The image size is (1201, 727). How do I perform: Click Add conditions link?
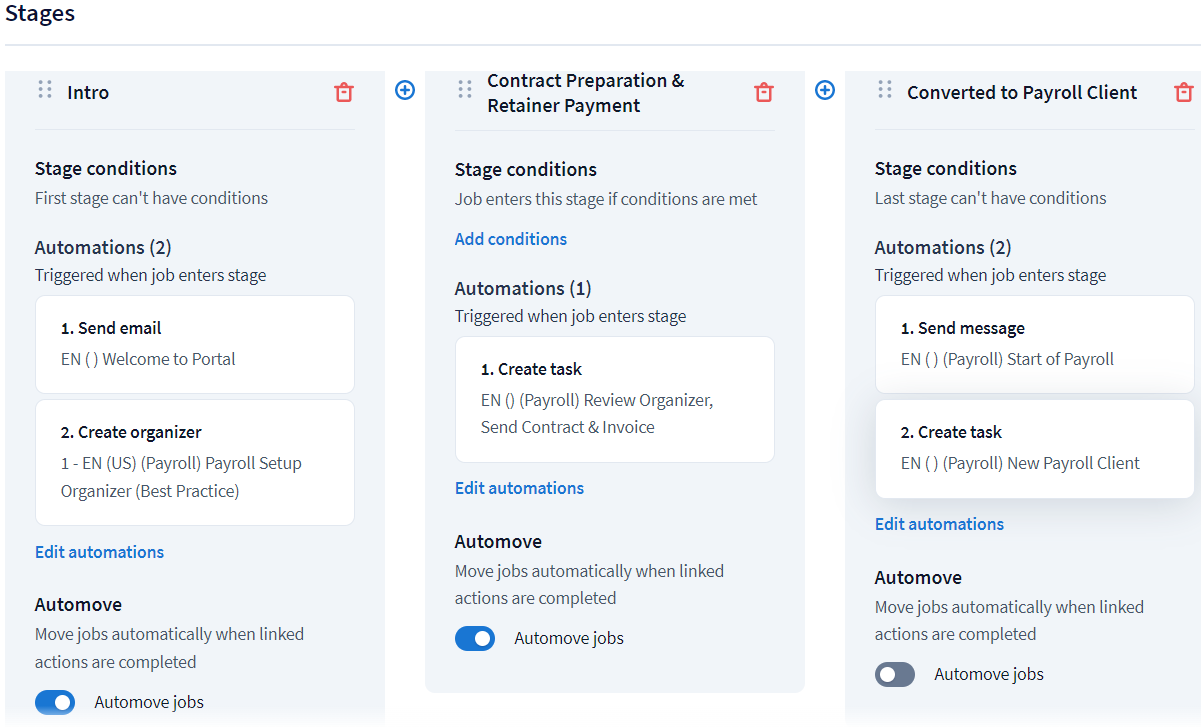pos(510,239)
